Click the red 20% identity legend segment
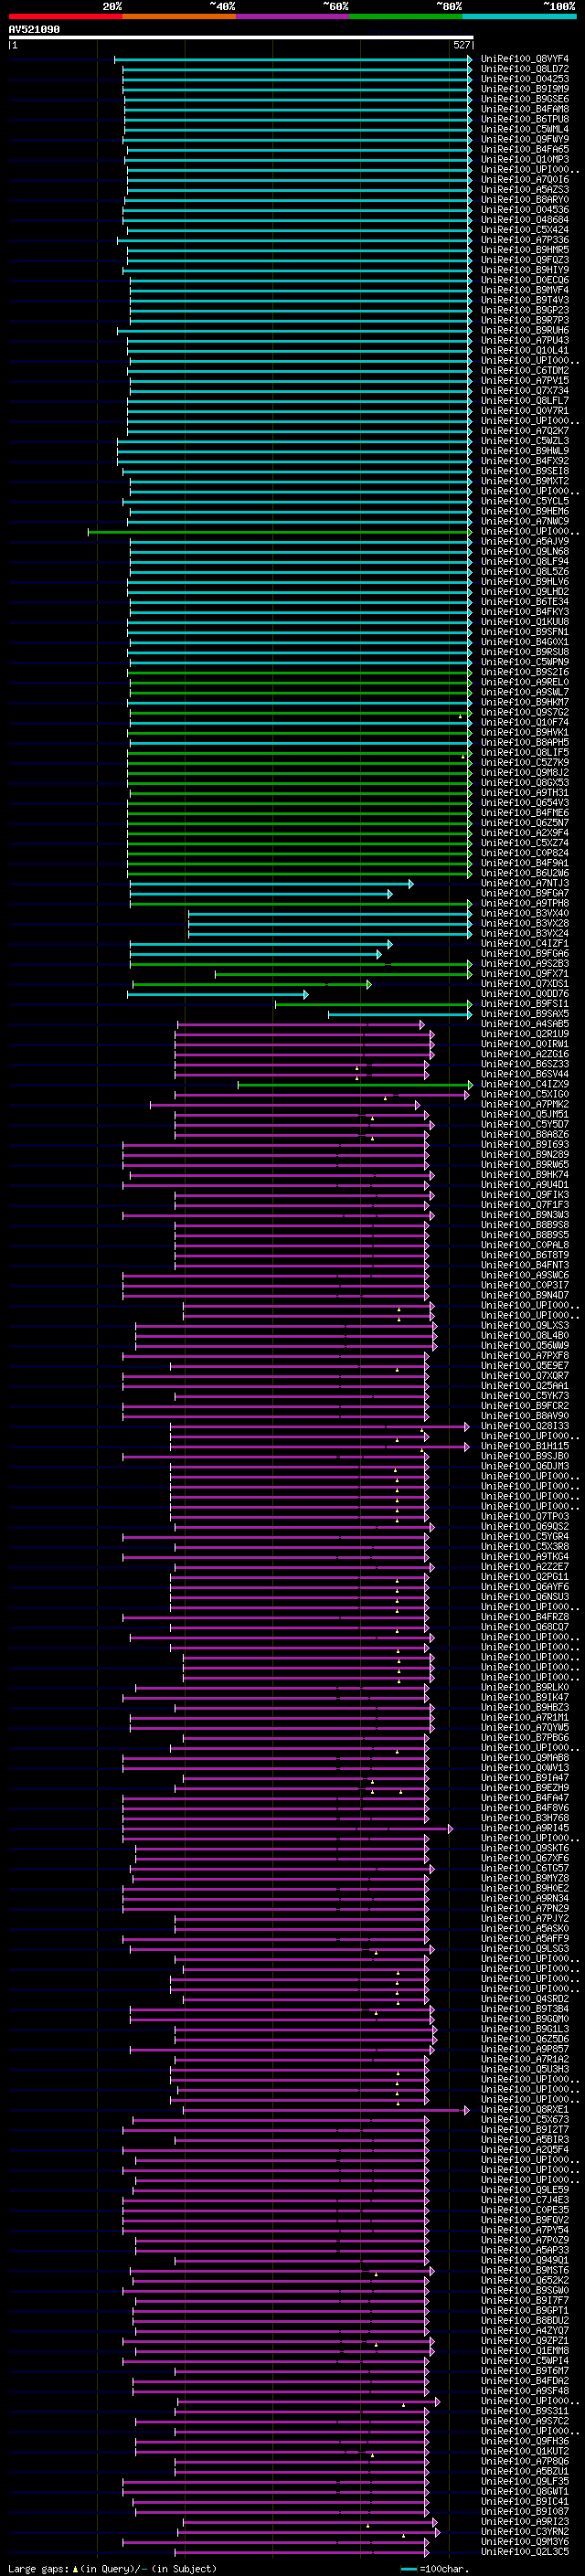 pos(65,16)
